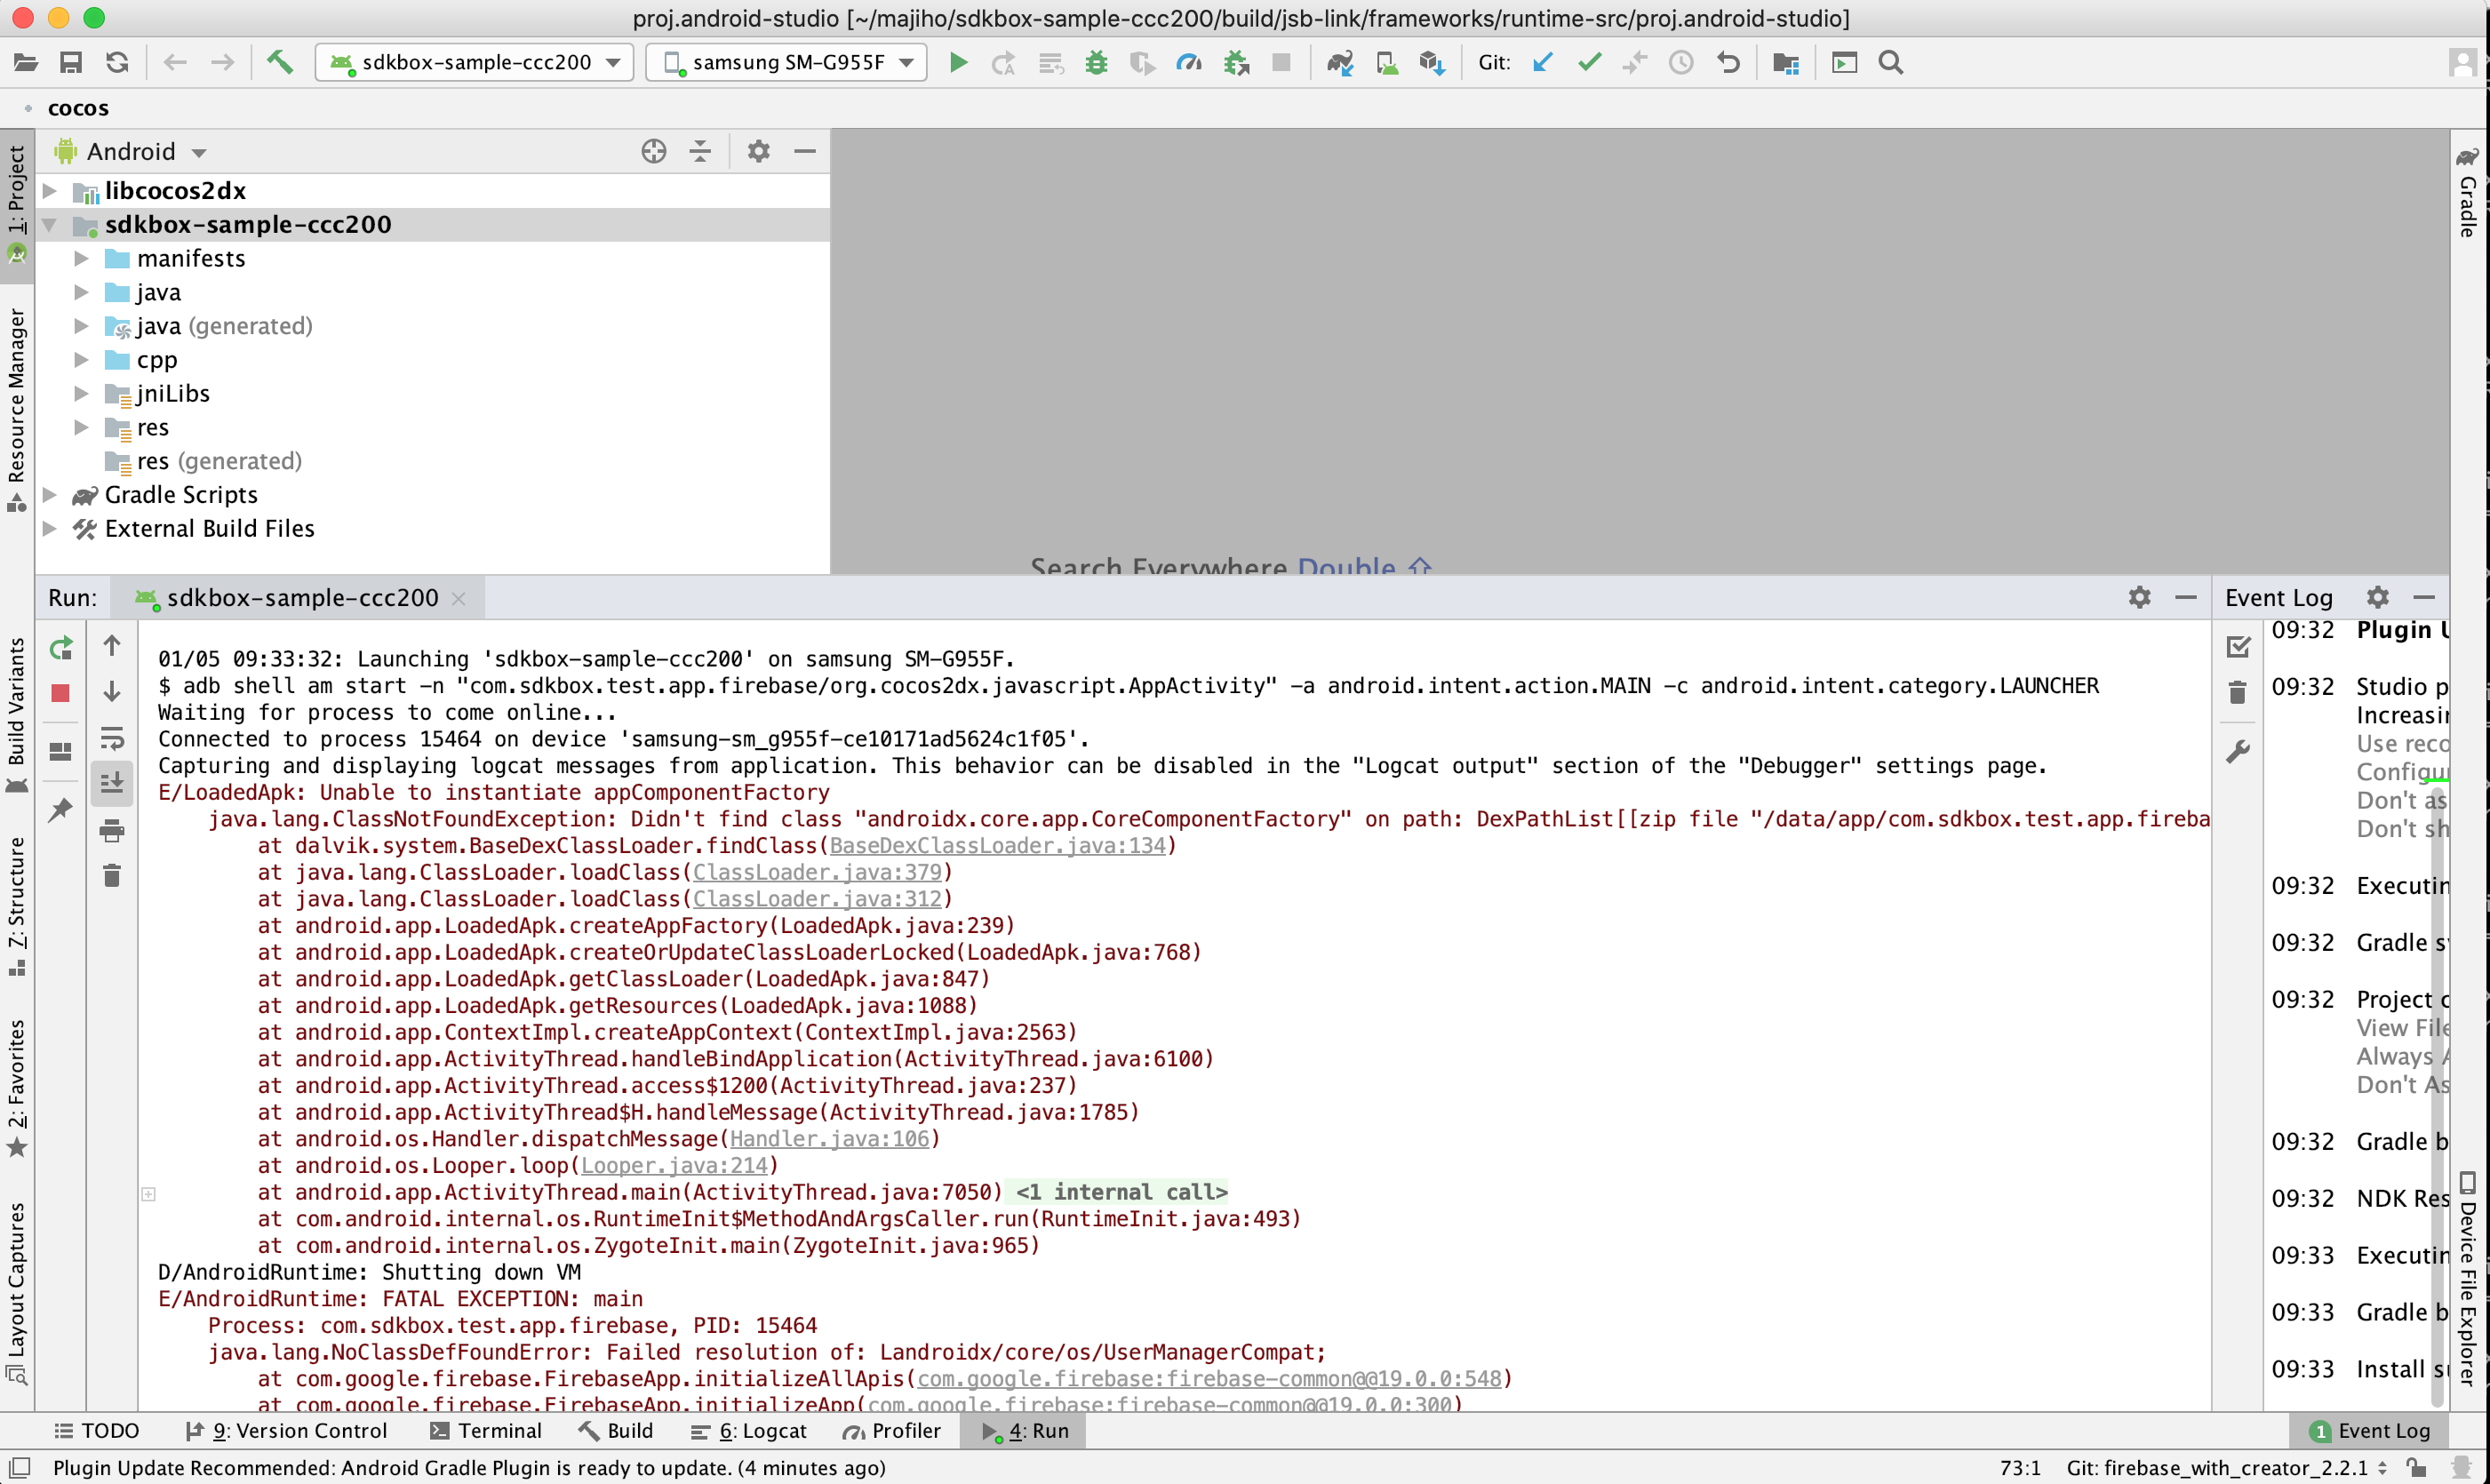The width and height of the screenshot is (2490, 1484).
Task: Toggle pin tab in Run panel
Action: coord(60,810)
